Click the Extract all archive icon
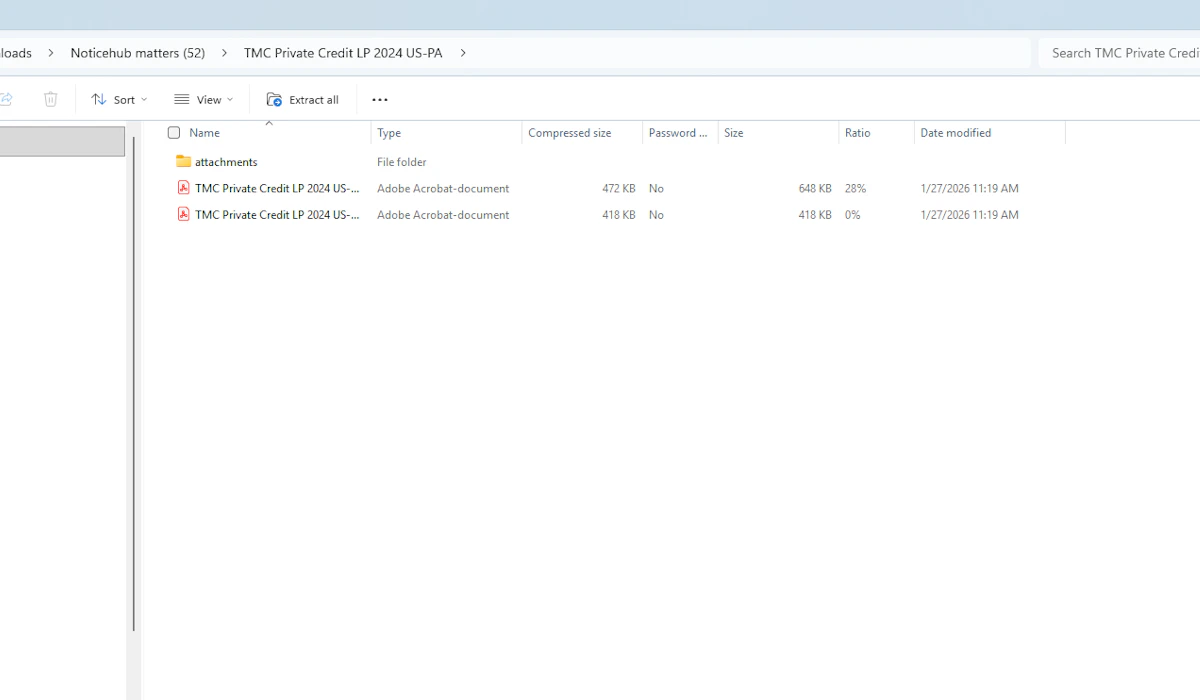Image resolution: width=1200 pixels, height=700 pixels. pyautogui.click(x=274, y=99)
